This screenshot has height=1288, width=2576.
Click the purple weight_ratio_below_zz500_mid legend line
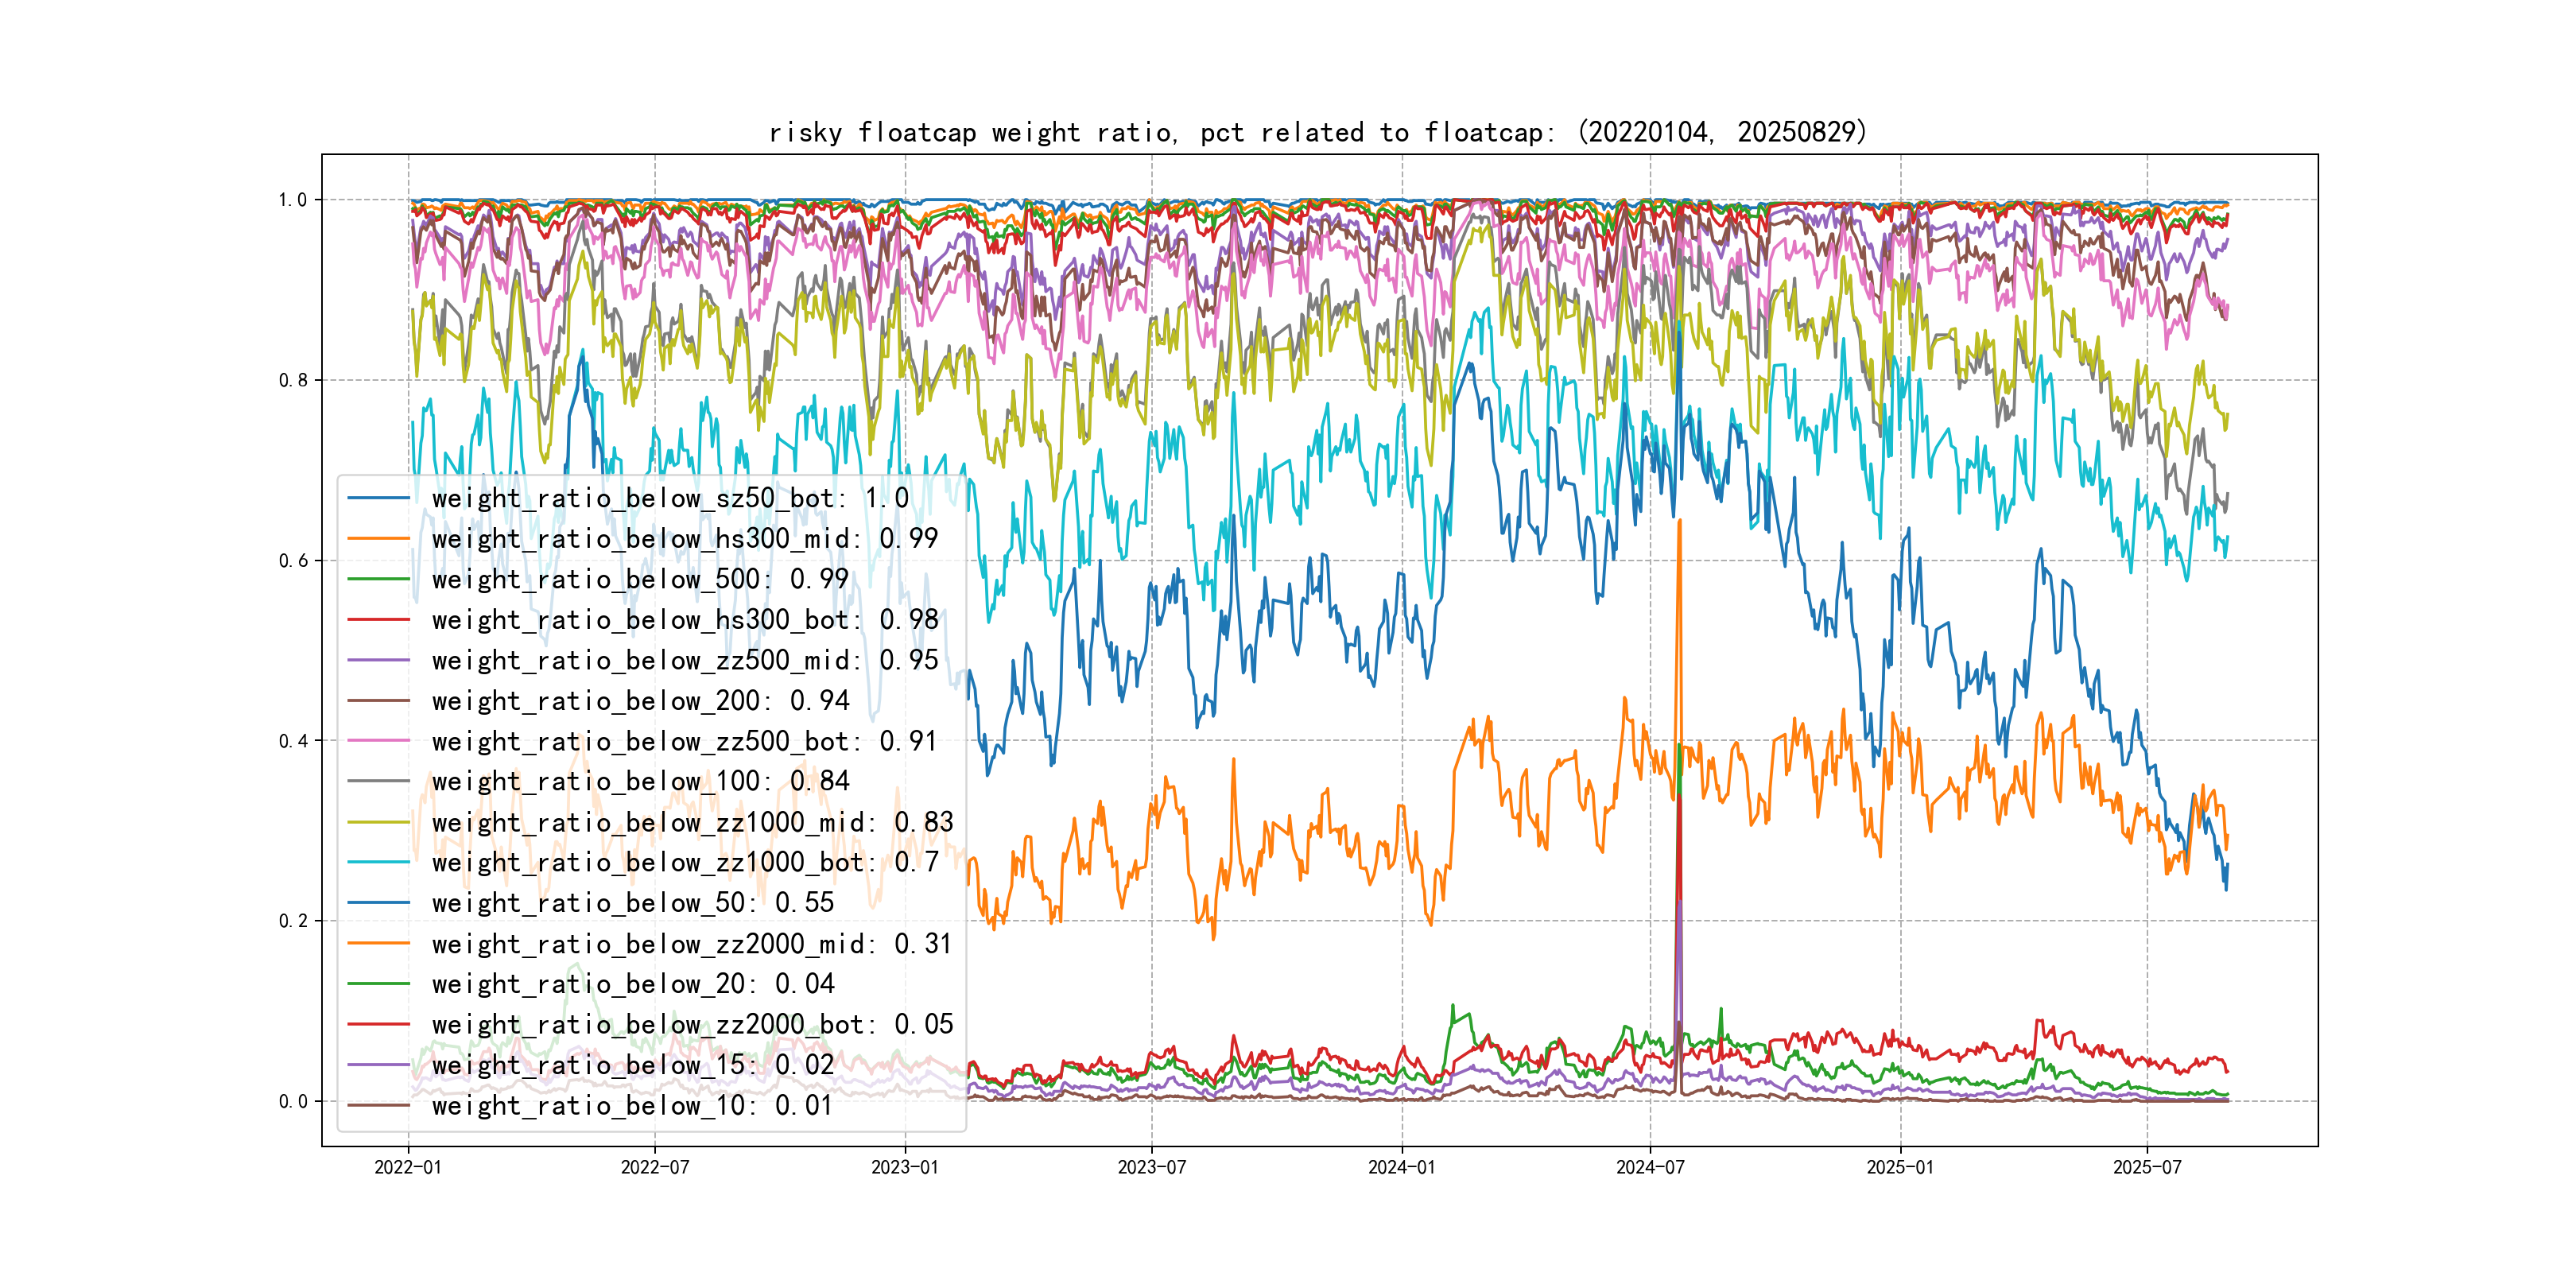tap(378, 661)
